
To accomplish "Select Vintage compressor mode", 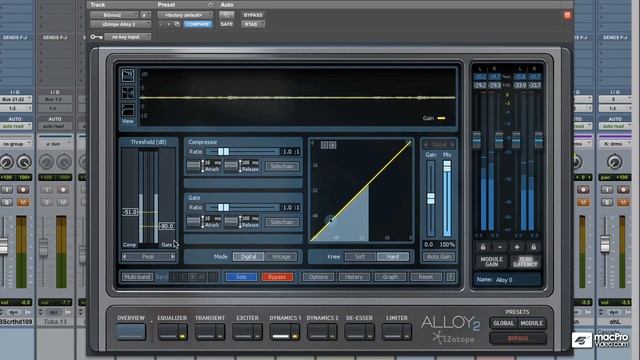I will [x=281, y=257].
